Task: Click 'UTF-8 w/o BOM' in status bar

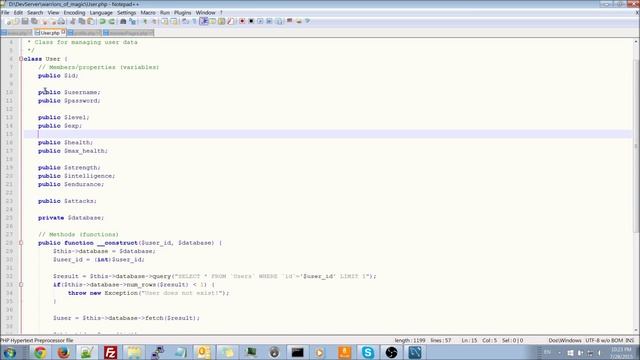Action: click(604, 340)
